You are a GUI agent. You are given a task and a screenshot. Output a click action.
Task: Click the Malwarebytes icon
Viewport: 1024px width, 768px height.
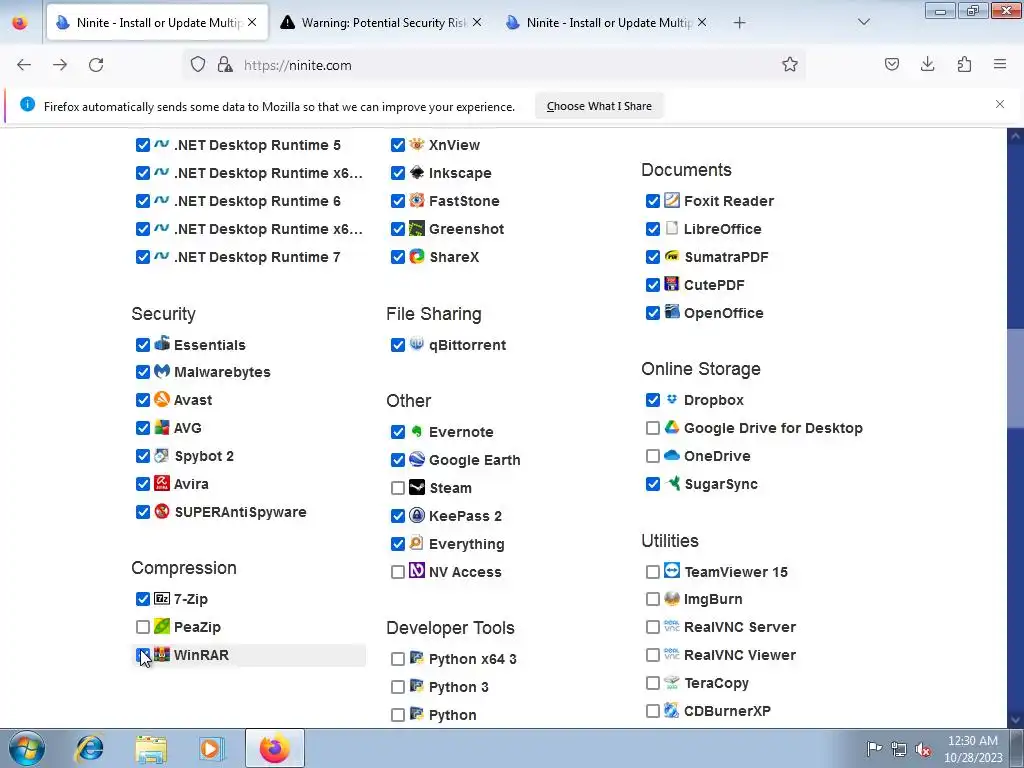(161, 372)
